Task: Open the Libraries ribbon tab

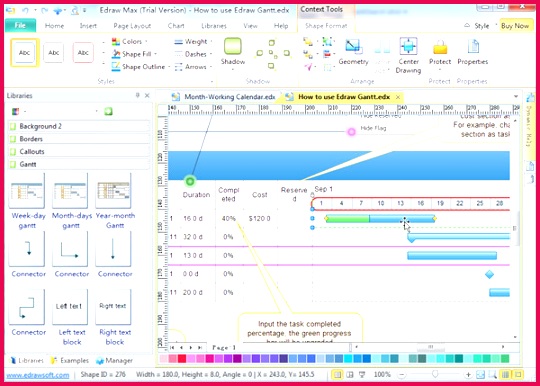Action: (214, 26)
